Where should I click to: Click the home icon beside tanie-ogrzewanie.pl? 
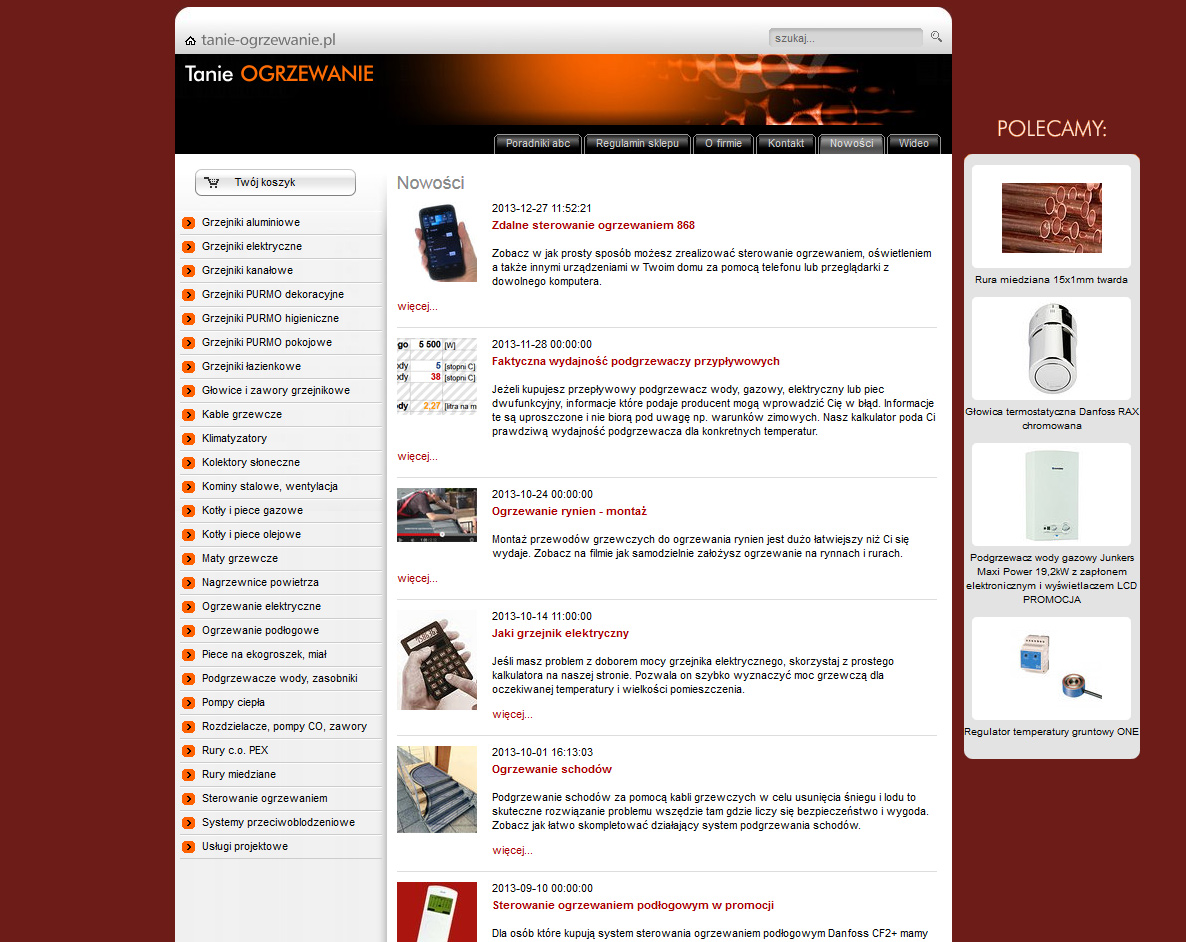(190, 41)
